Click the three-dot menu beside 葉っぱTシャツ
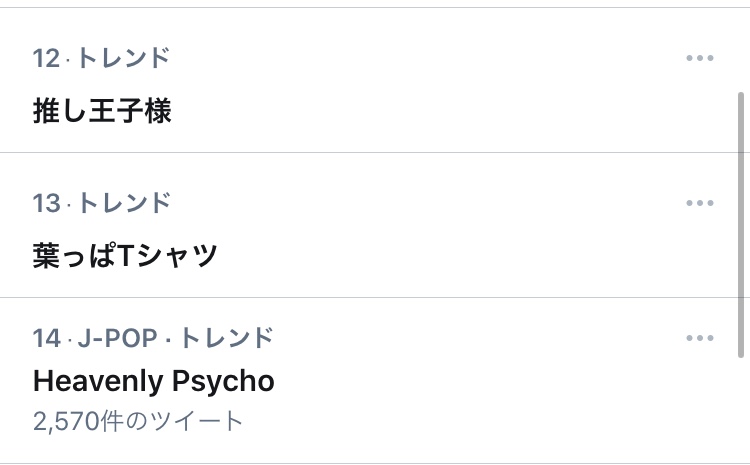 pos(700,203)
